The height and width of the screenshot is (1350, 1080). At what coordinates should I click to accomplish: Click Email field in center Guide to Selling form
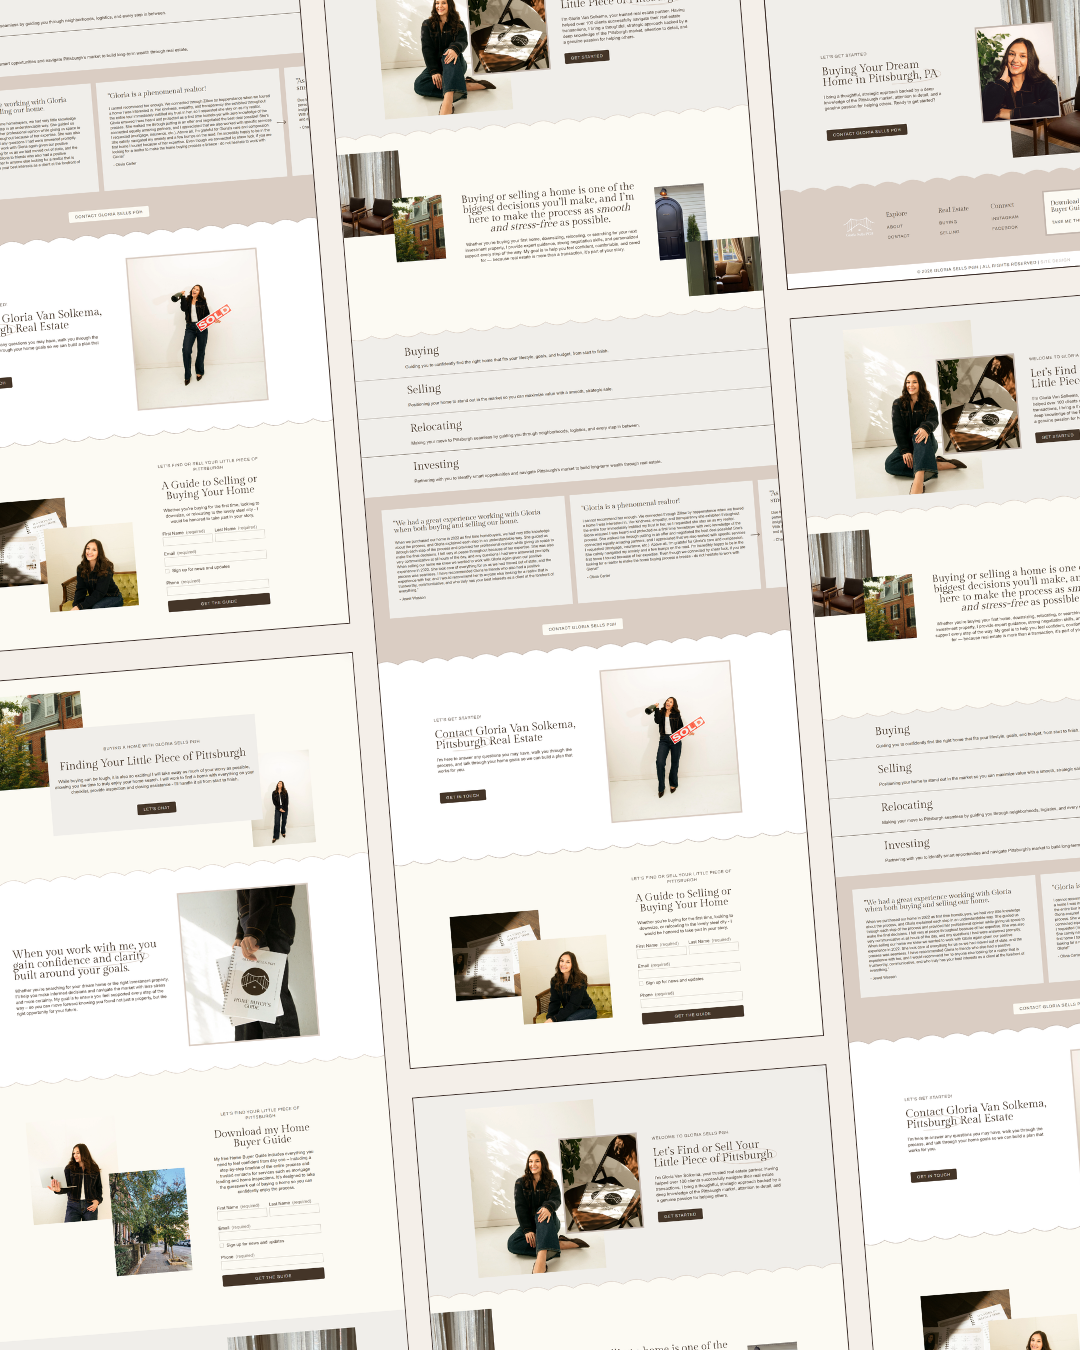click(x=689, y=970)
